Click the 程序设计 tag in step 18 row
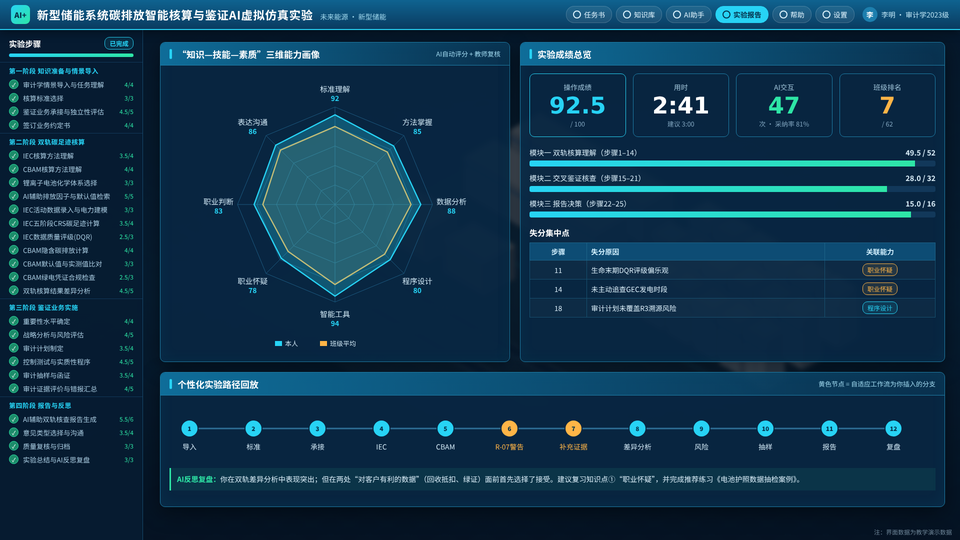This screenshot has width=960, height=540. 880,308
